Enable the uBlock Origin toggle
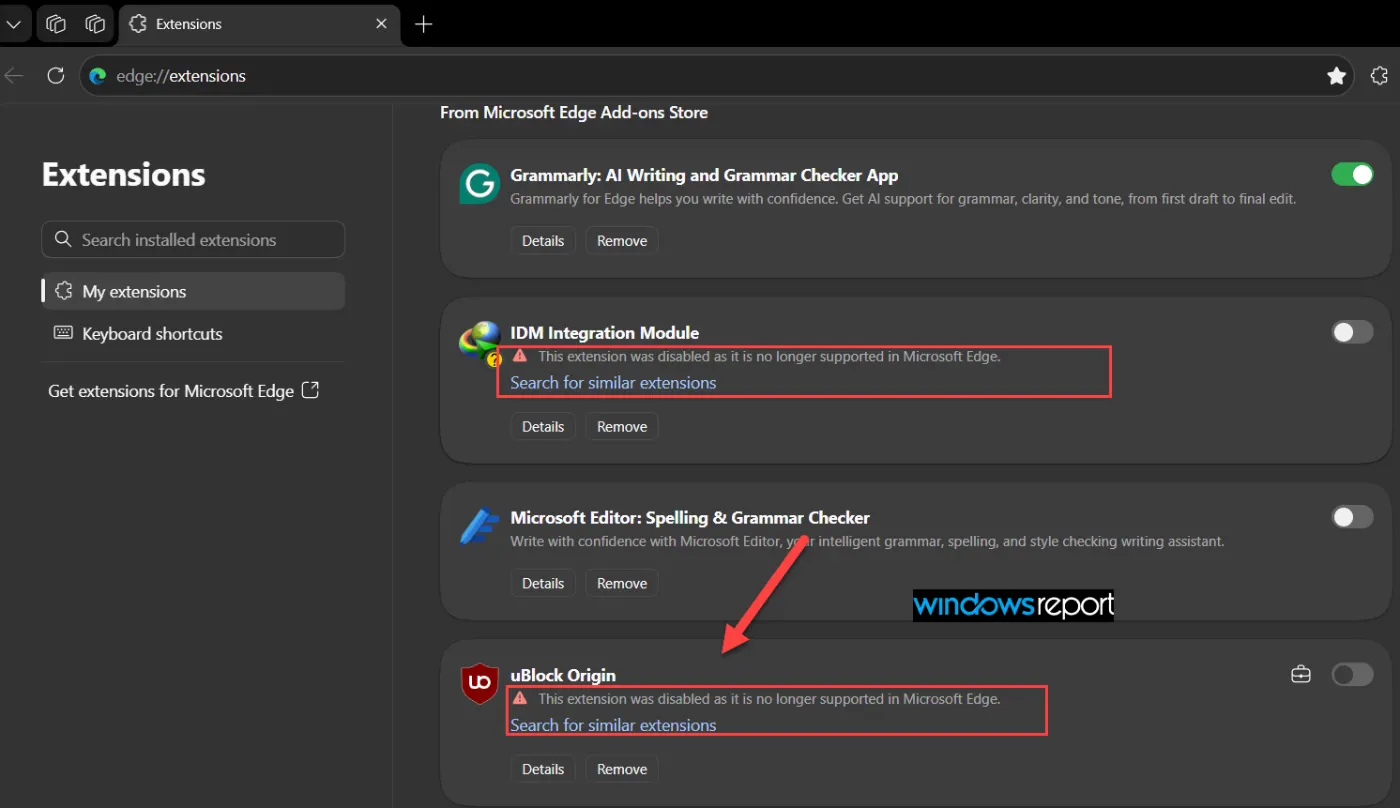The image size is (1400, 808). click(x=1352, y=675)
